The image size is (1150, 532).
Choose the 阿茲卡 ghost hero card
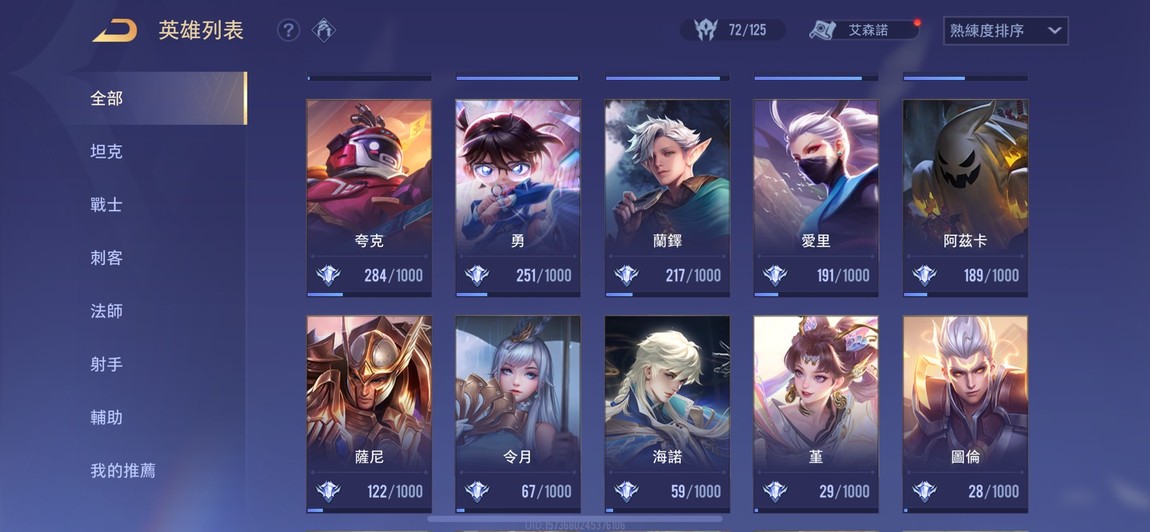click(965, 198)
